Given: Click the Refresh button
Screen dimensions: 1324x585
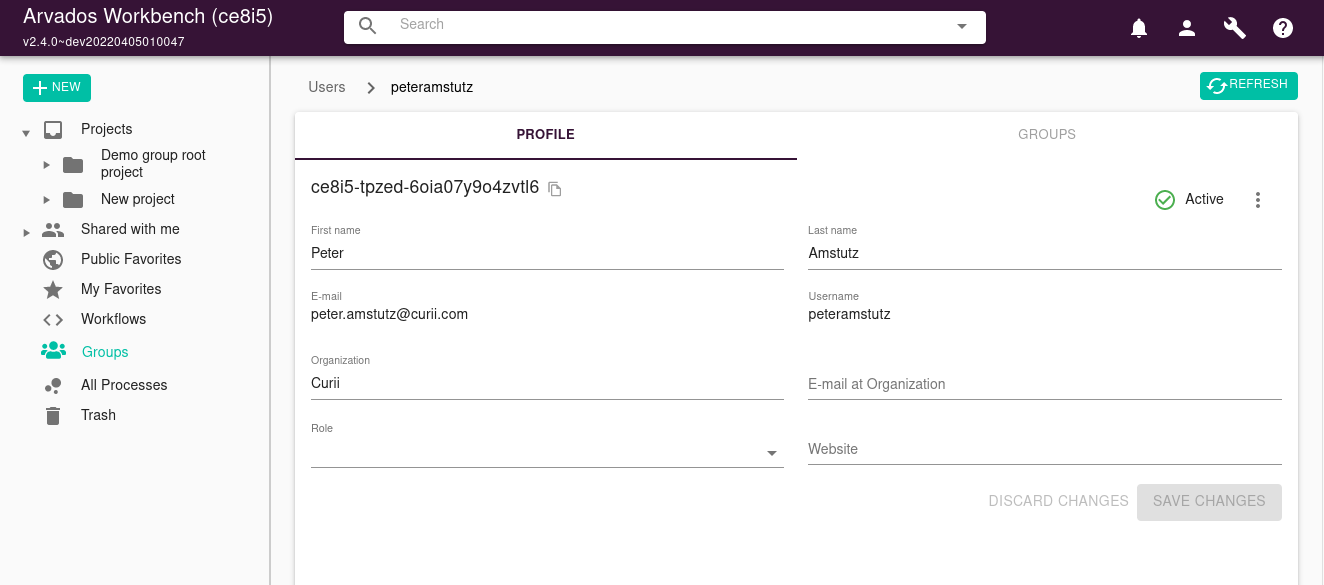Looking at the screenshot, I should (1248, 86).
